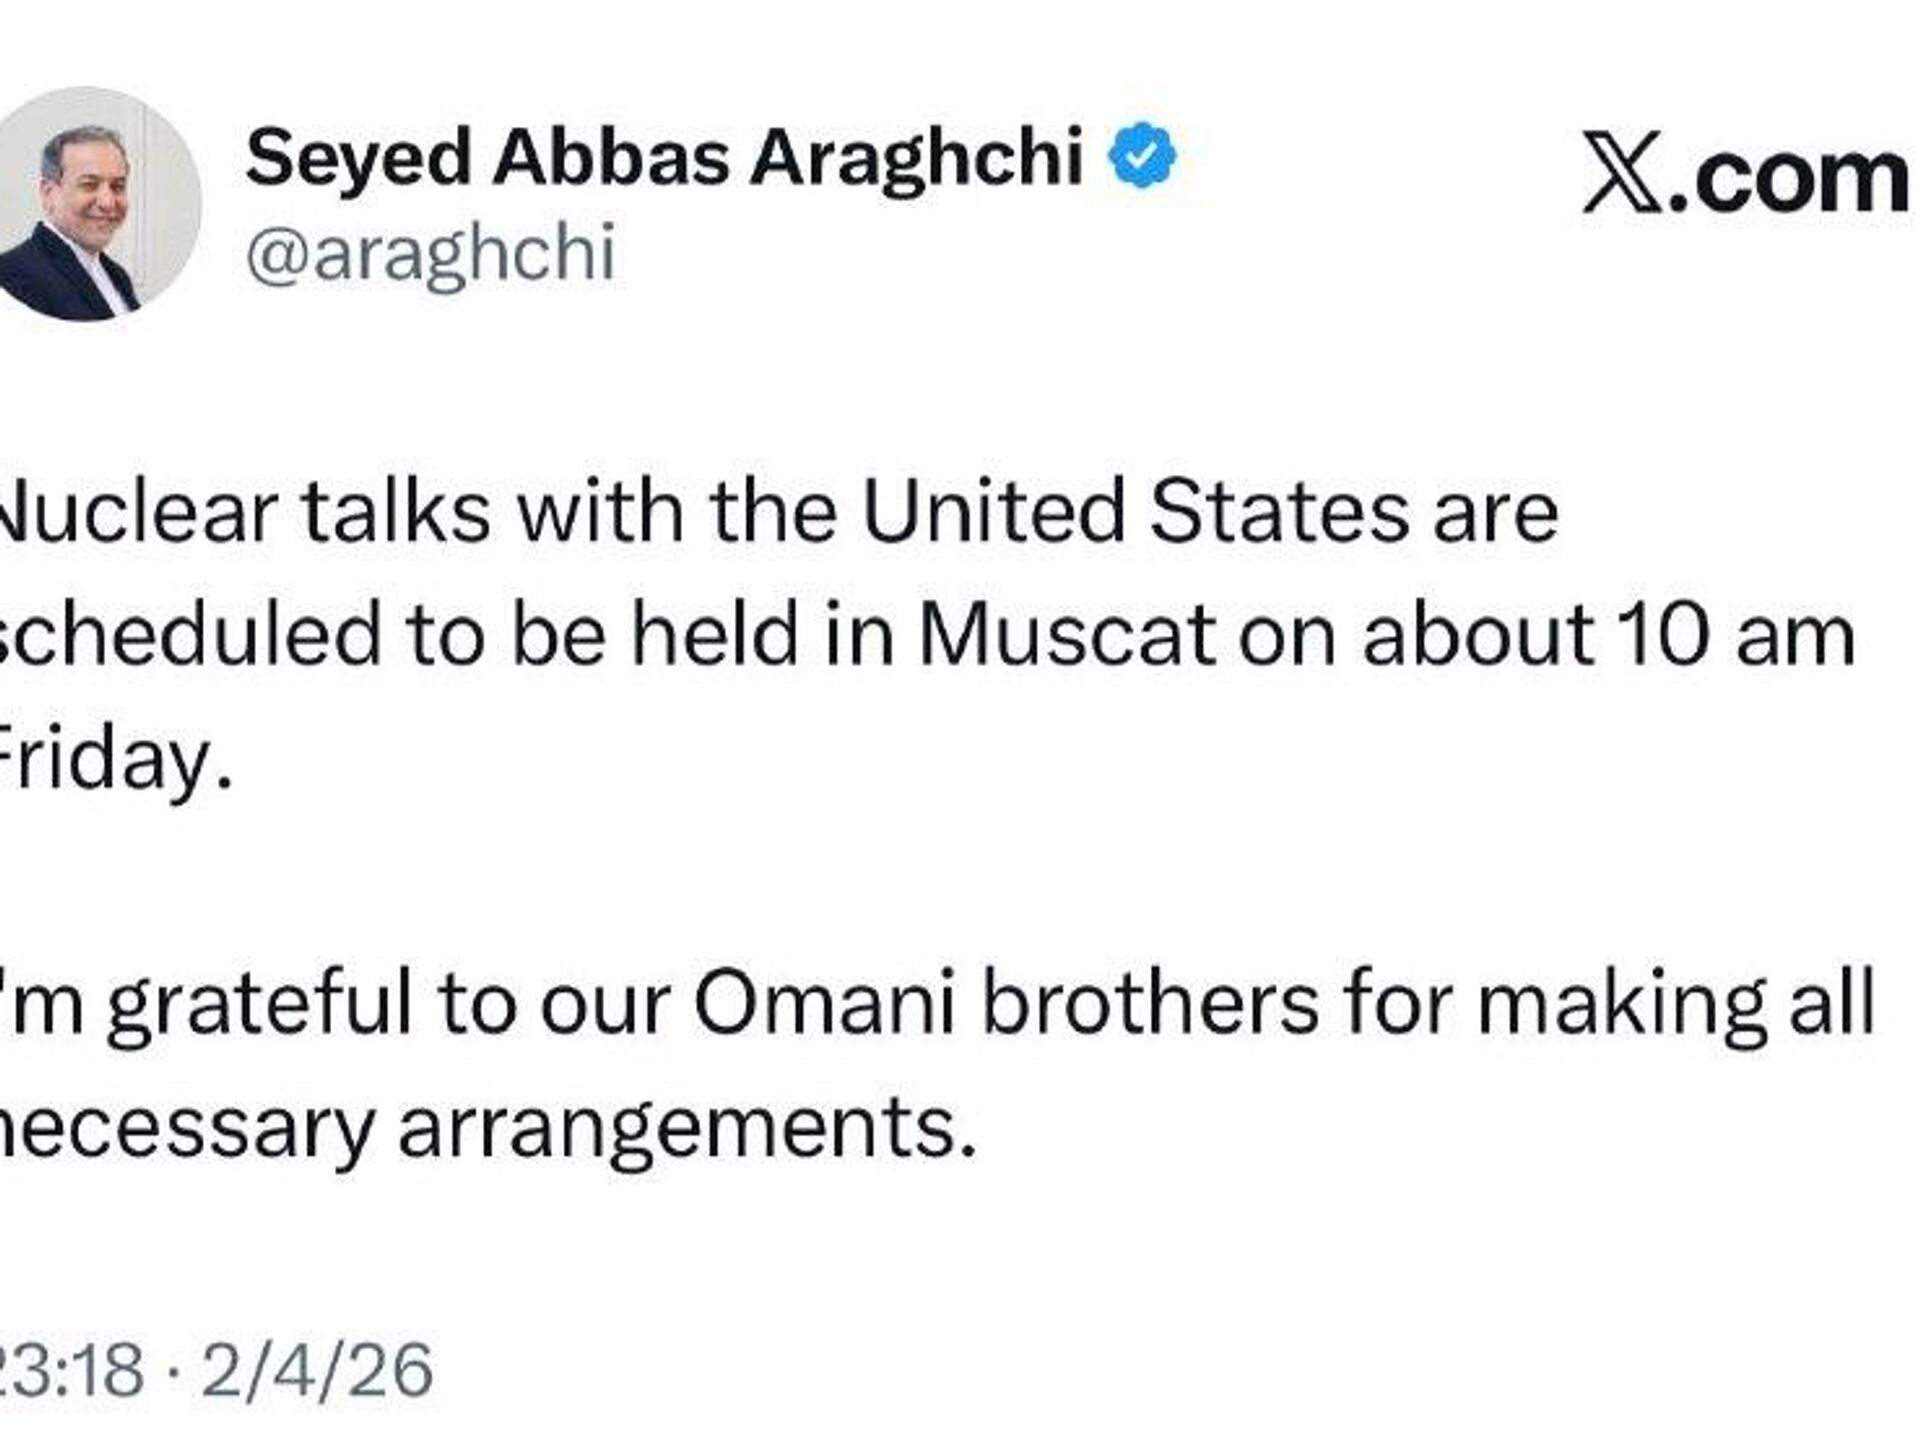1920x1436 pixels.
Task: Click the word "Omani" in the post
Action: coord(825,1003)
